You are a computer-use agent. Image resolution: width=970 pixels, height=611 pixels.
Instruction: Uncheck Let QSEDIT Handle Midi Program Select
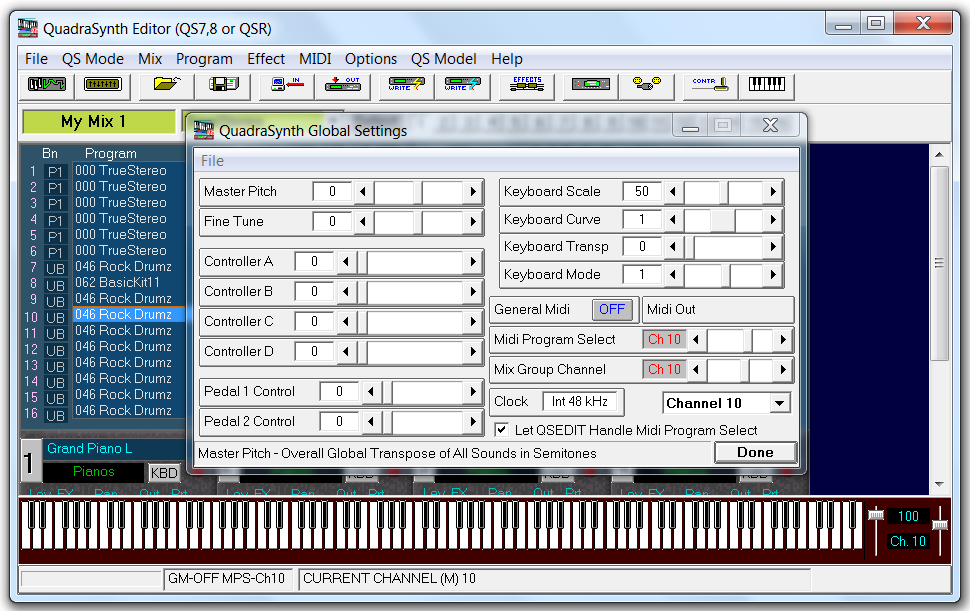[x=503, y=430]
